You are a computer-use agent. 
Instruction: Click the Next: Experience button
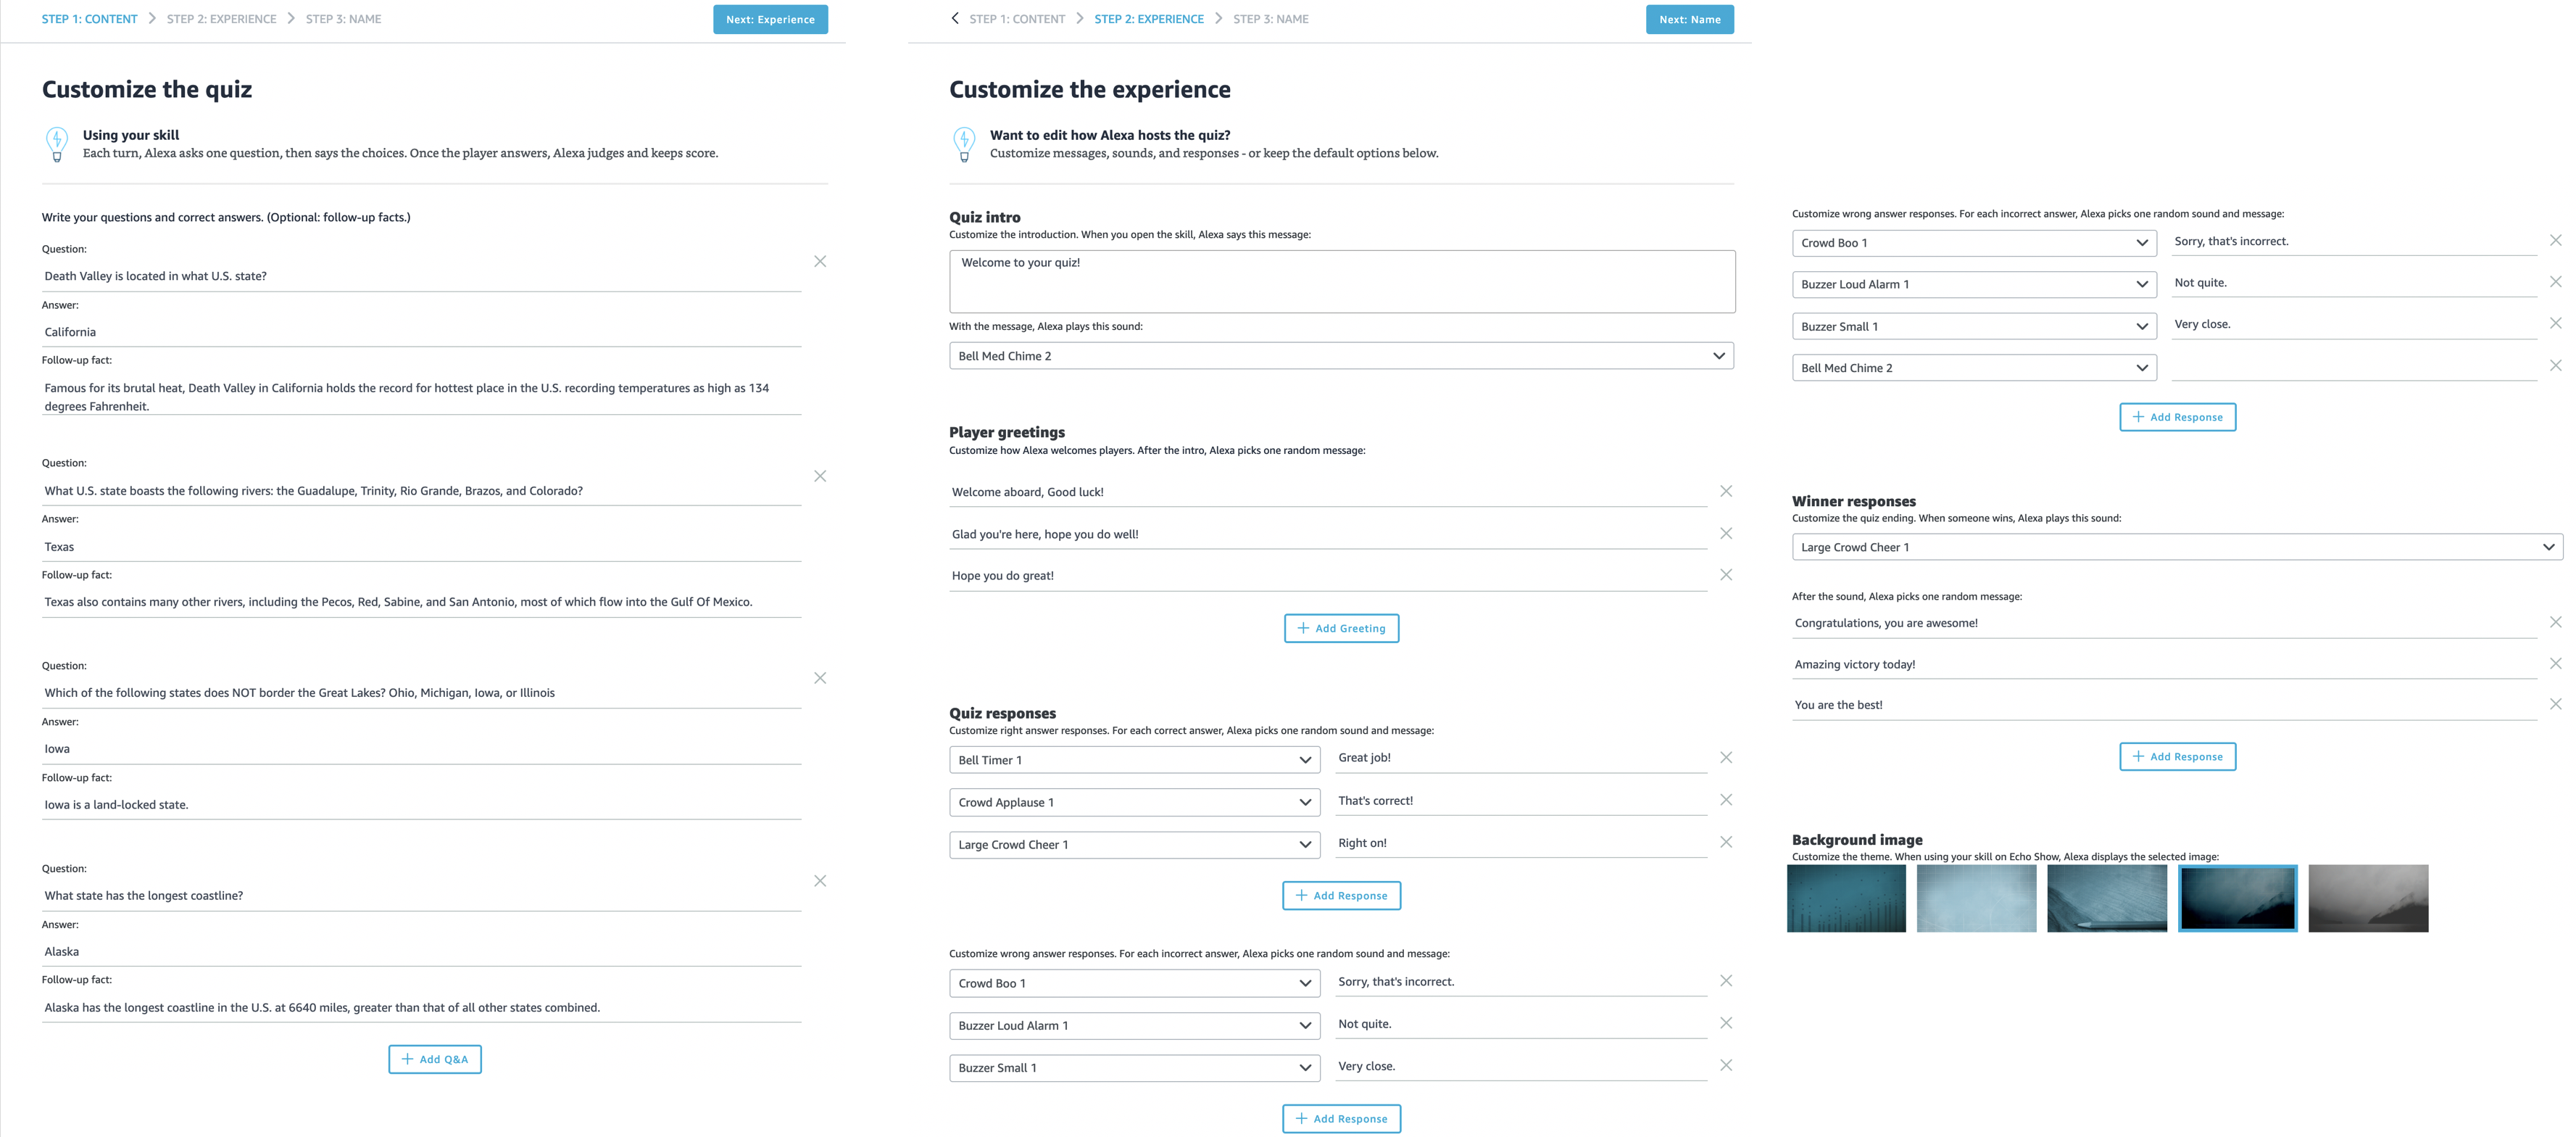(x=770, y=19)
